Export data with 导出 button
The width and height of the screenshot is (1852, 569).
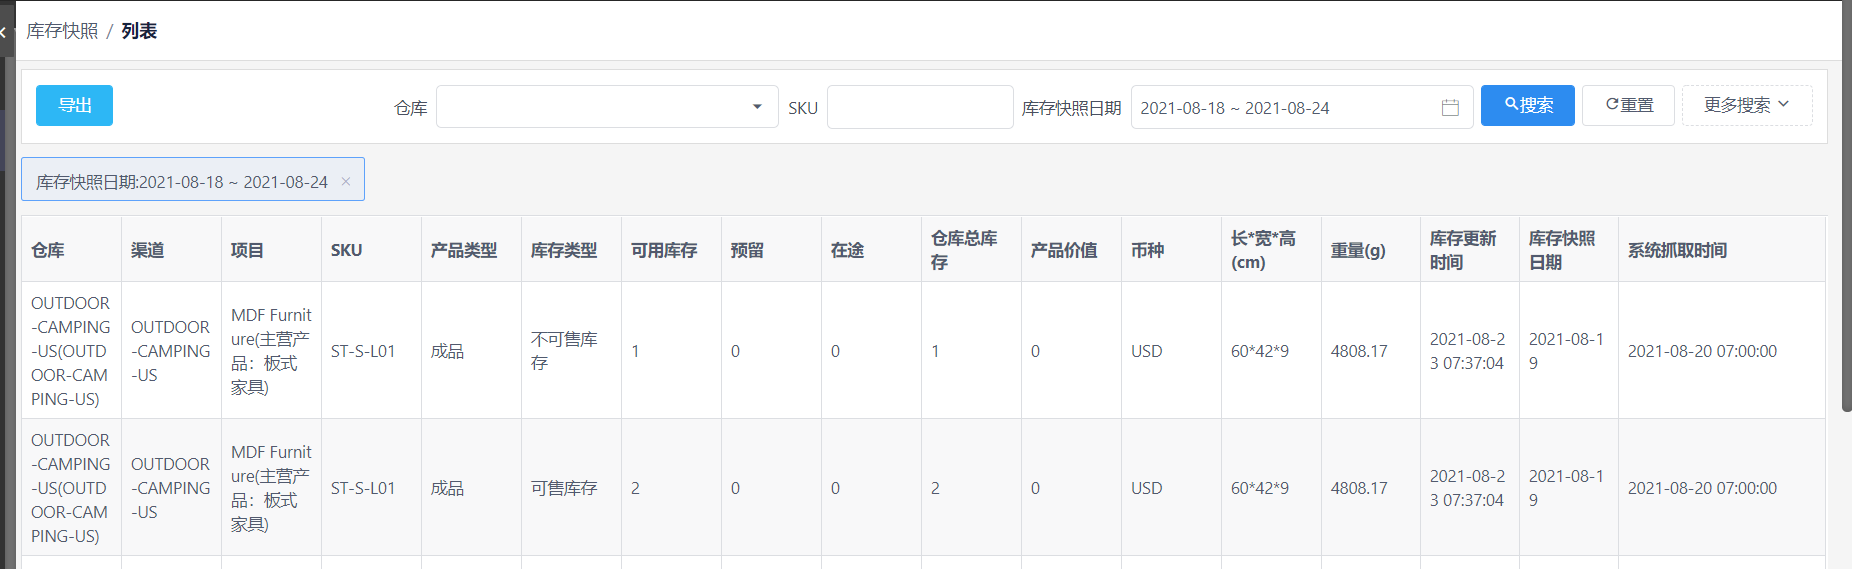[74, 105]
